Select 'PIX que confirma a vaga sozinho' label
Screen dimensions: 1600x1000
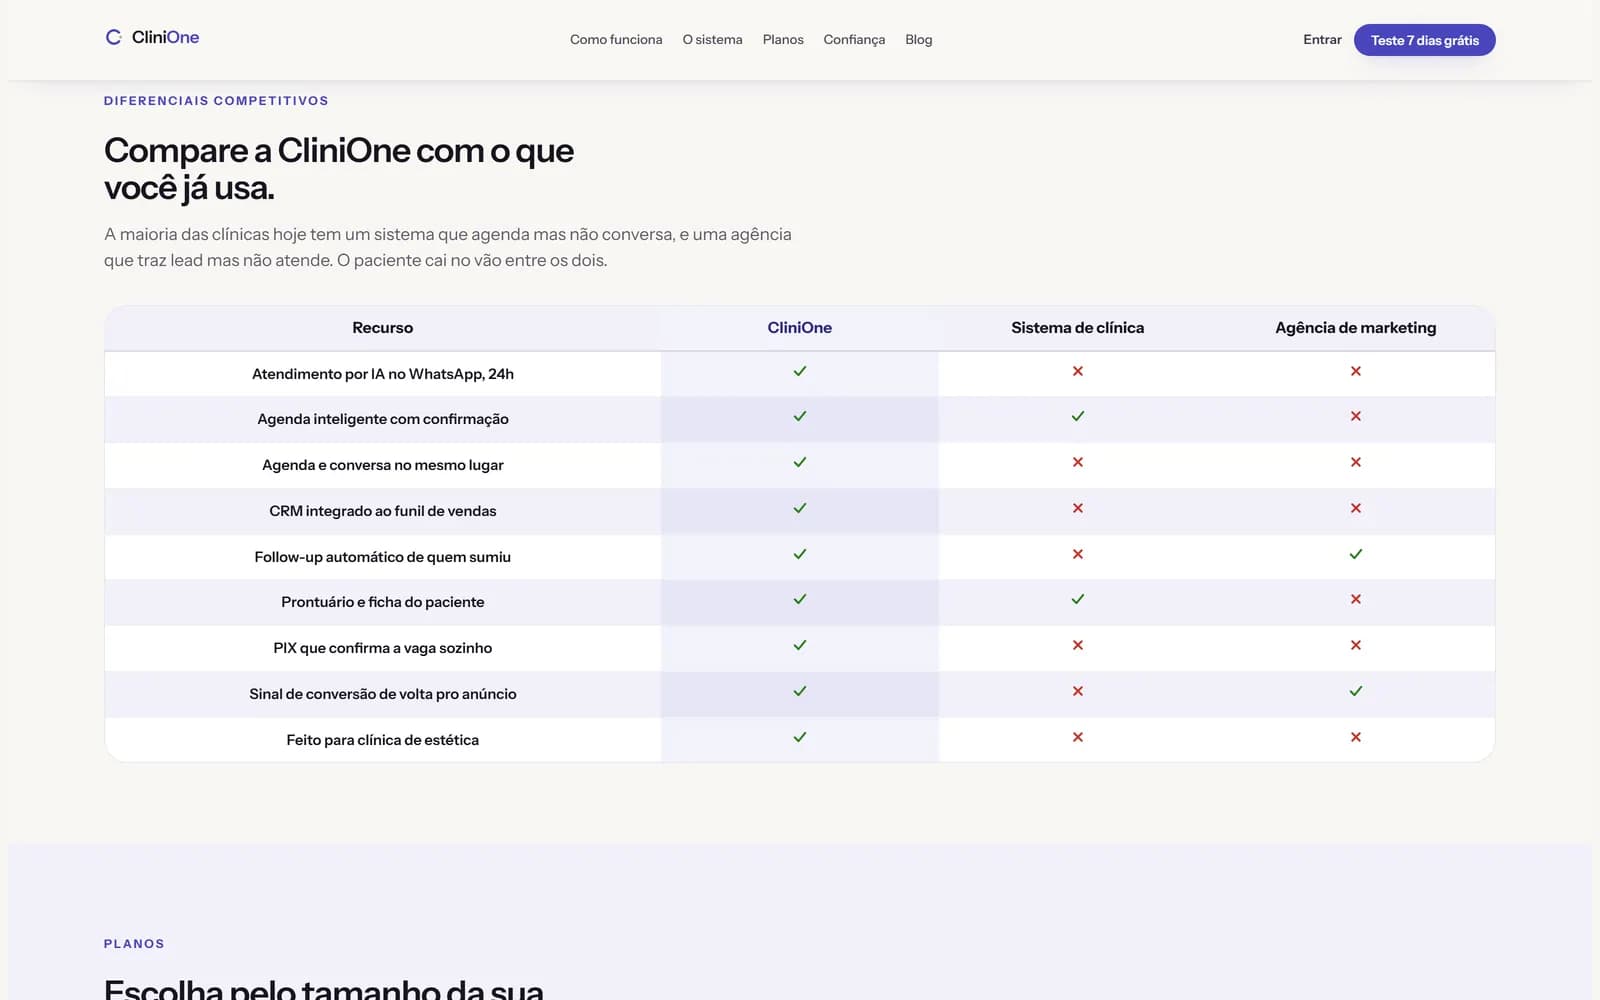click(x=383, y=648)
